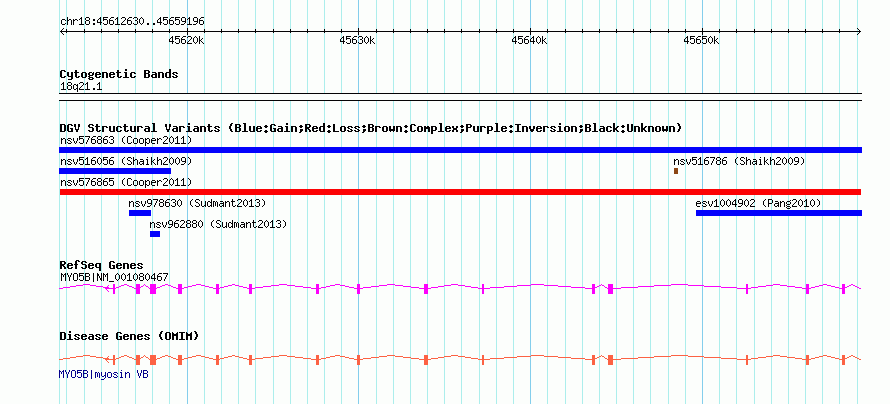Open the nsv516056 (Shaikh2009) variant label
The width and height of the screenshot is (890, 404).
tap(125, 161)
